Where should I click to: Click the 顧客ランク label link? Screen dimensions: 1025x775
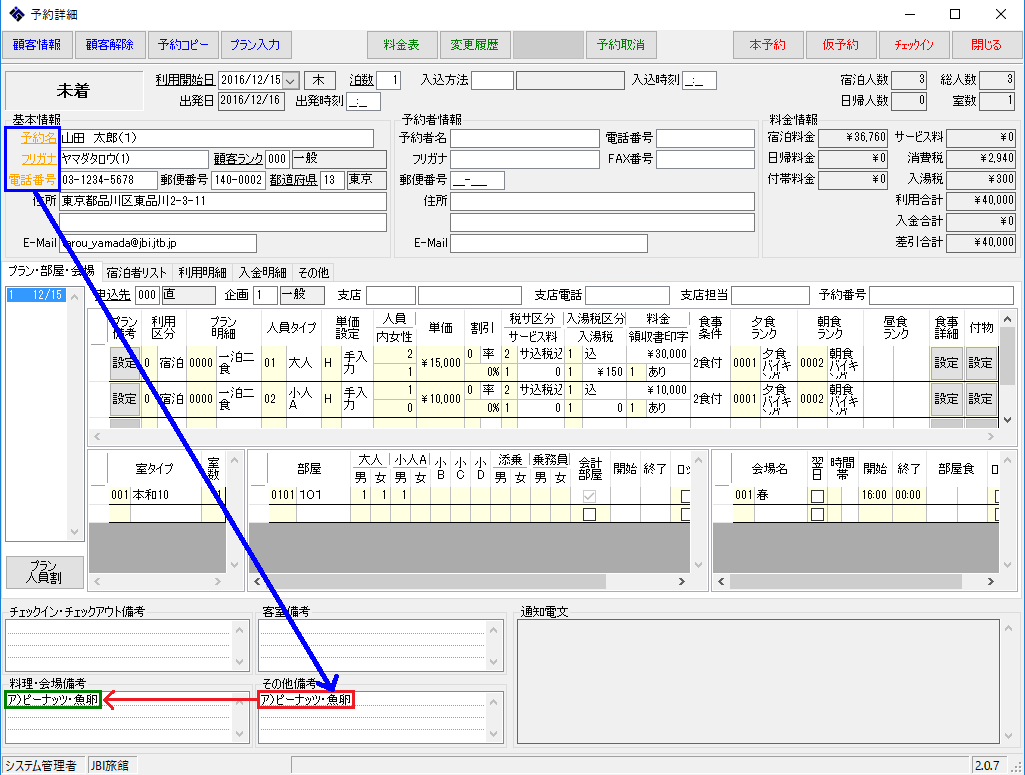tap(238, 159)
